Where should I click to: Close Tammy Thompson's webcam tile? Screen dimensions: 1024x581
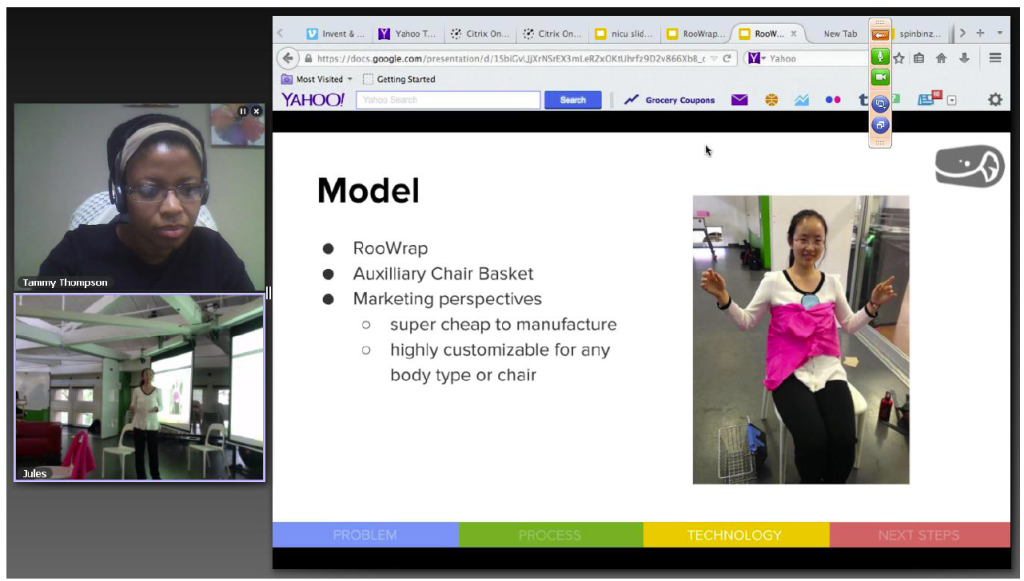(256, 112)
